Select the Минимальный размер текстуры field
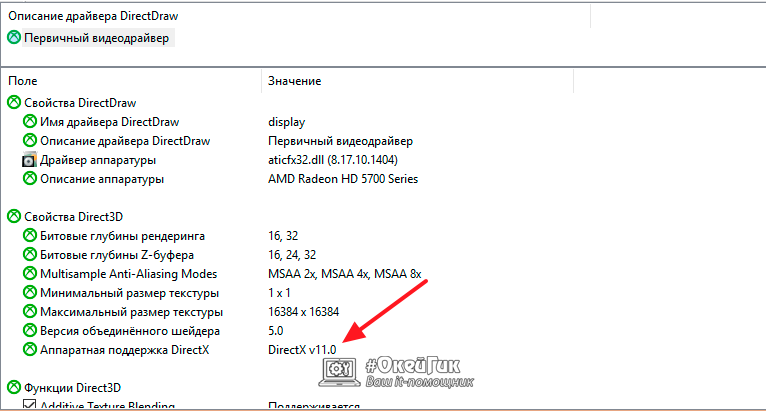766x411 pixels. tap(129, 293)
